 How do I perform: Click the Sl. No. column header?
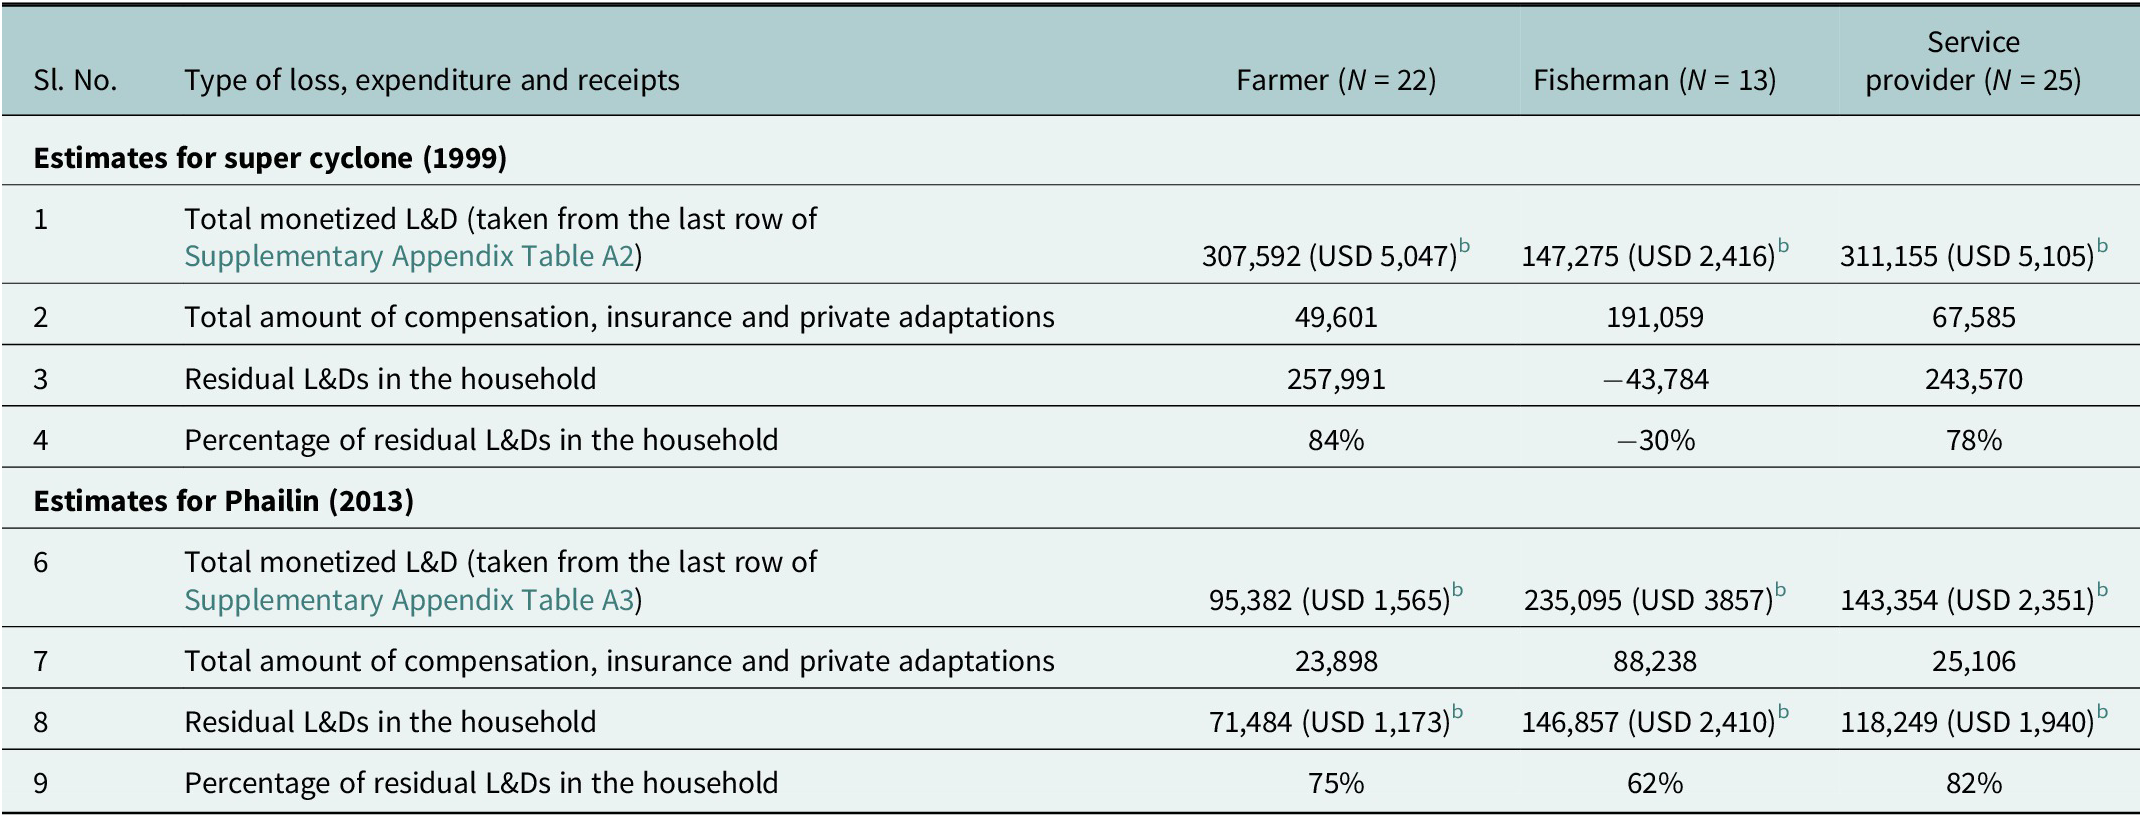pos(75,80)
